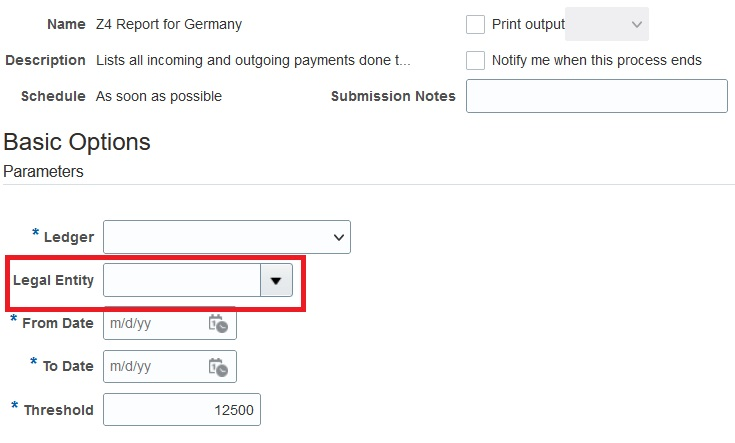Enable the Print output checkbox
The height and width of the screenshot is (443, 735).
pos(476,24)
